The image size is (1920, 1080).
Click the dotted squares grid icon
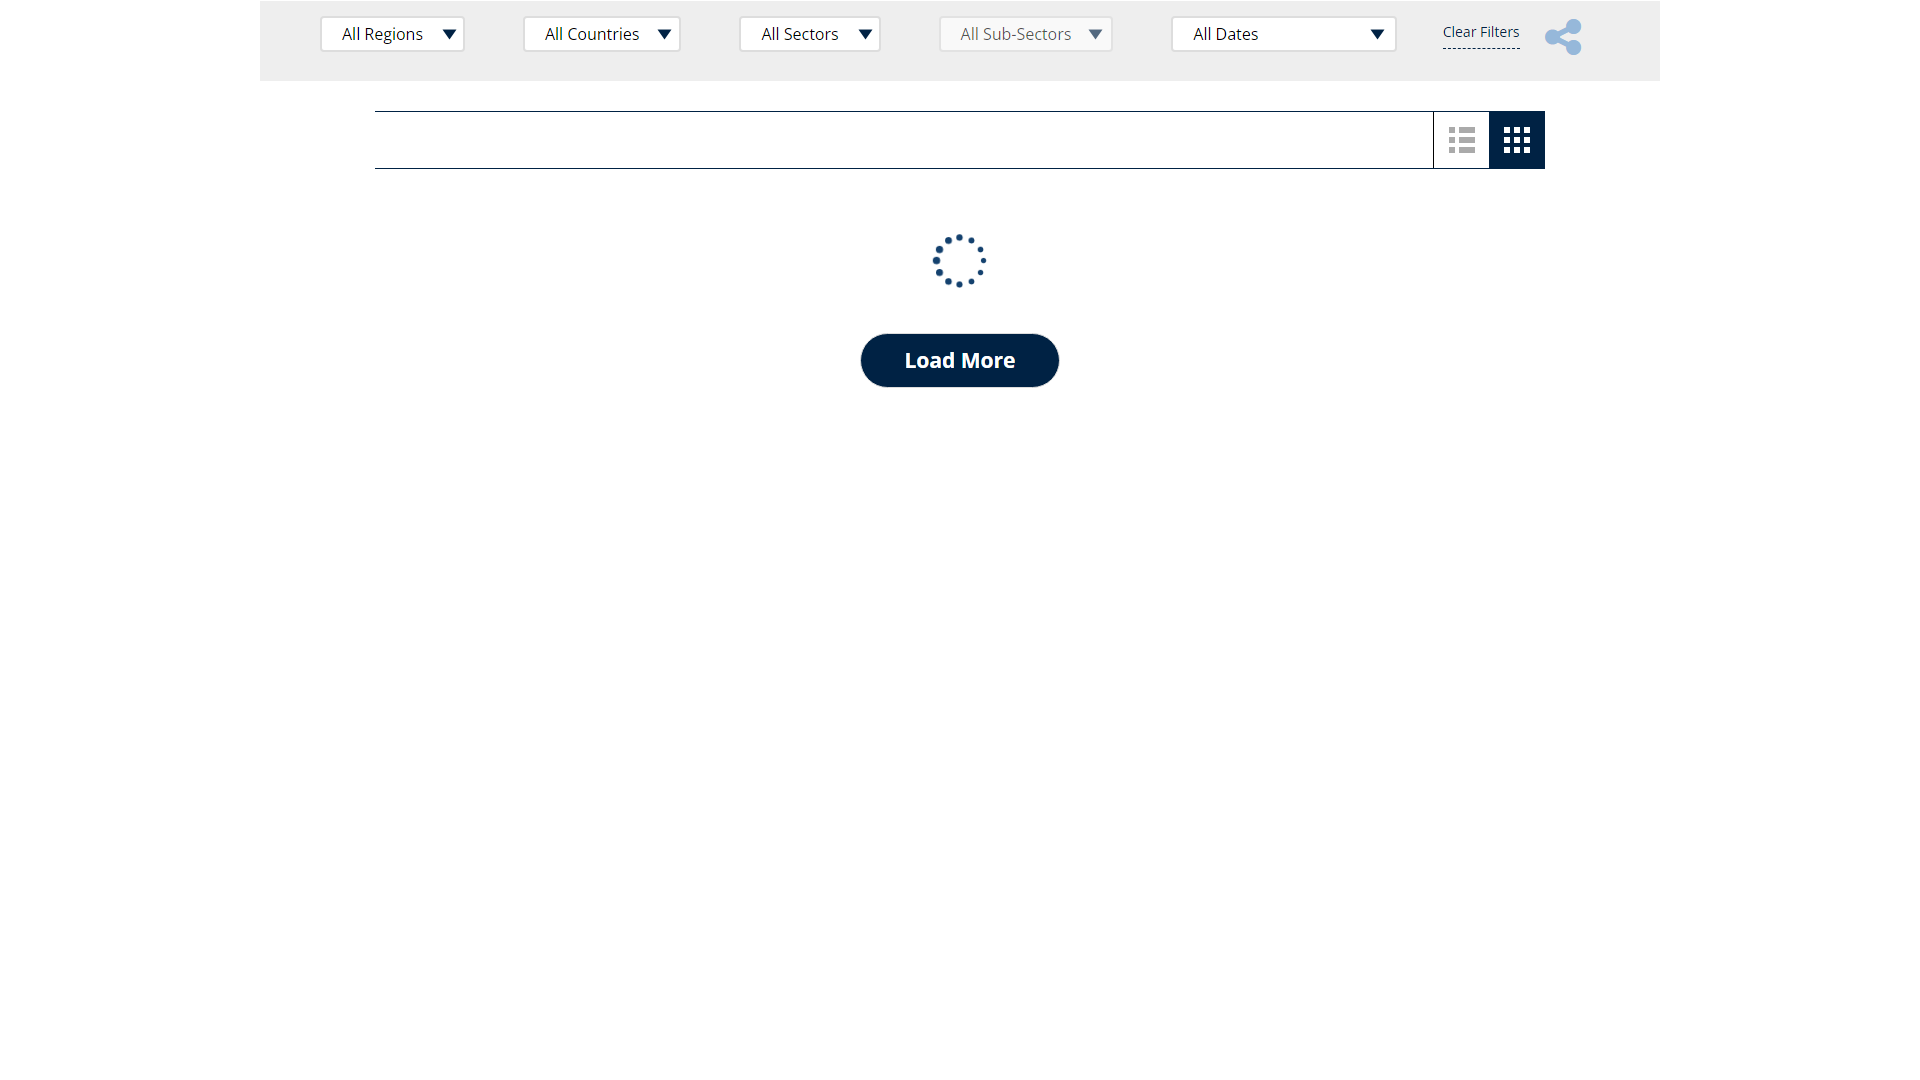(1516, 140)
